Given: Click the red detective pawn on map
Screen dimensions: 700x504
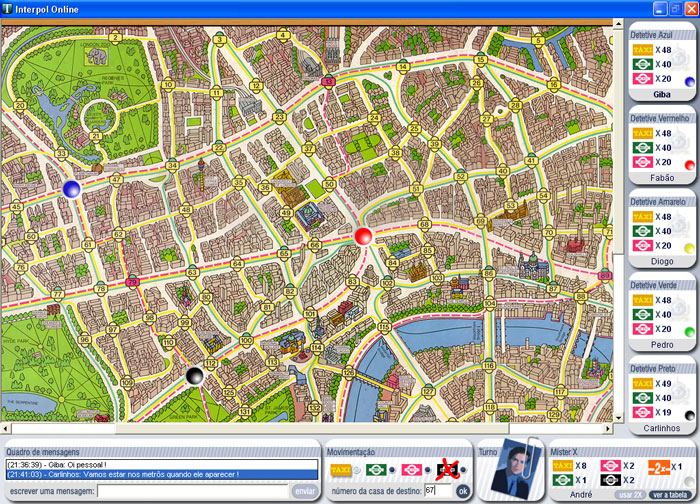Looking at the screenshot, I should (x=362, y=236).
